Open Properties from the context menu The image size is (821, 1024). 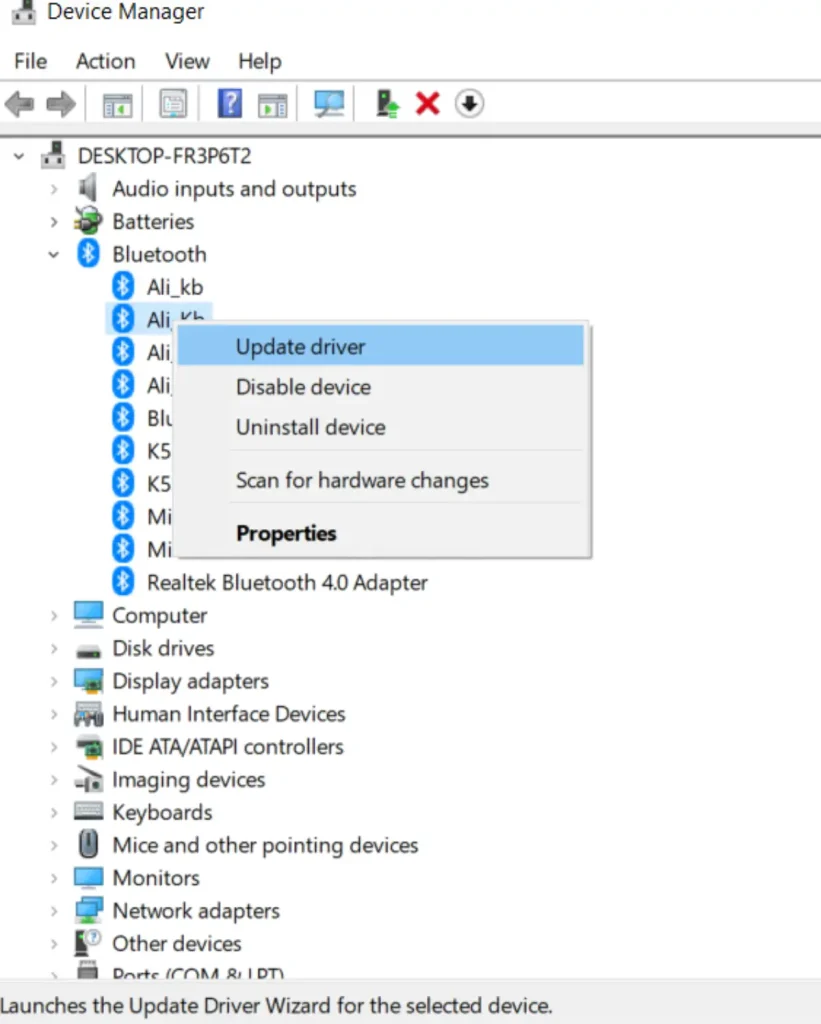[286, 533]
